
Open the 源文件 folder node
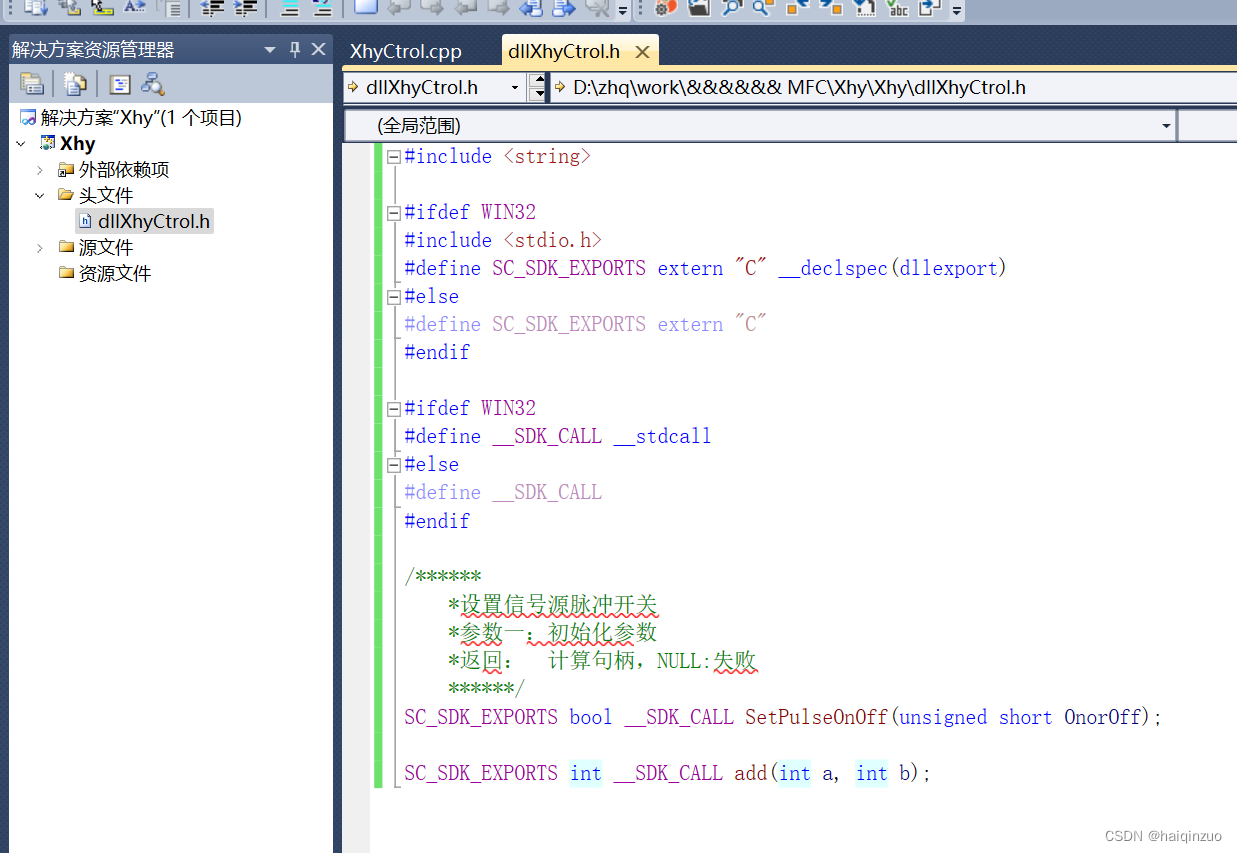103,247
